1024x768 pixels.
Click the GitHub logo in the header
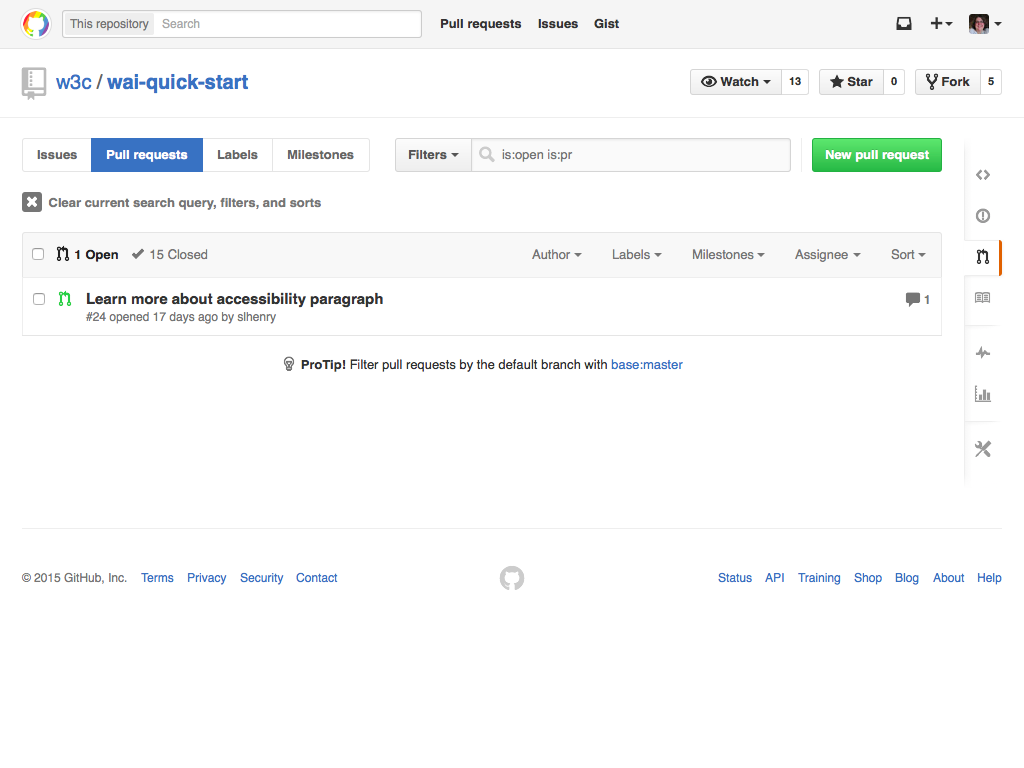tap(36, 24)
